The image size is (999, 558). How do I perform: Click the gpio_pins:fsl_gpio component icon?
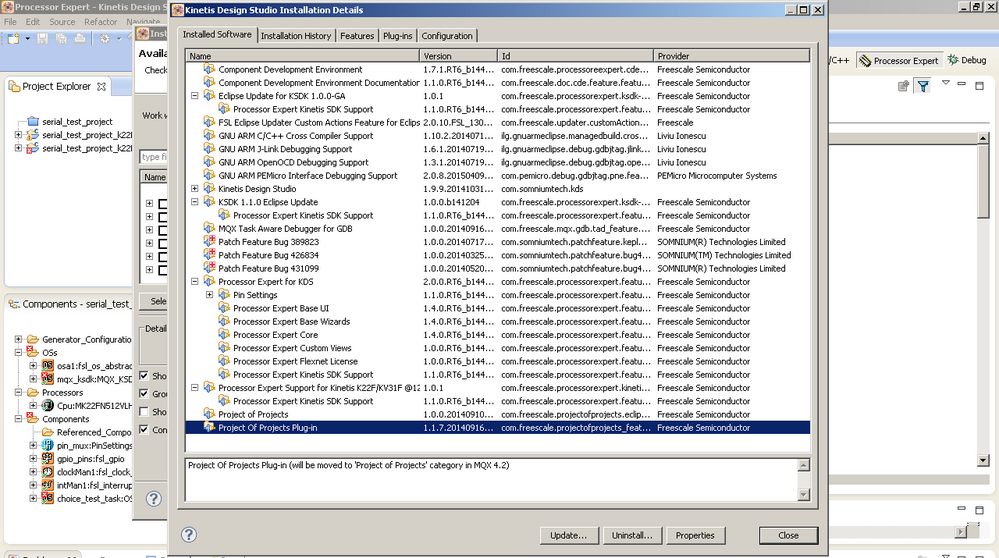tap(48, 459)
